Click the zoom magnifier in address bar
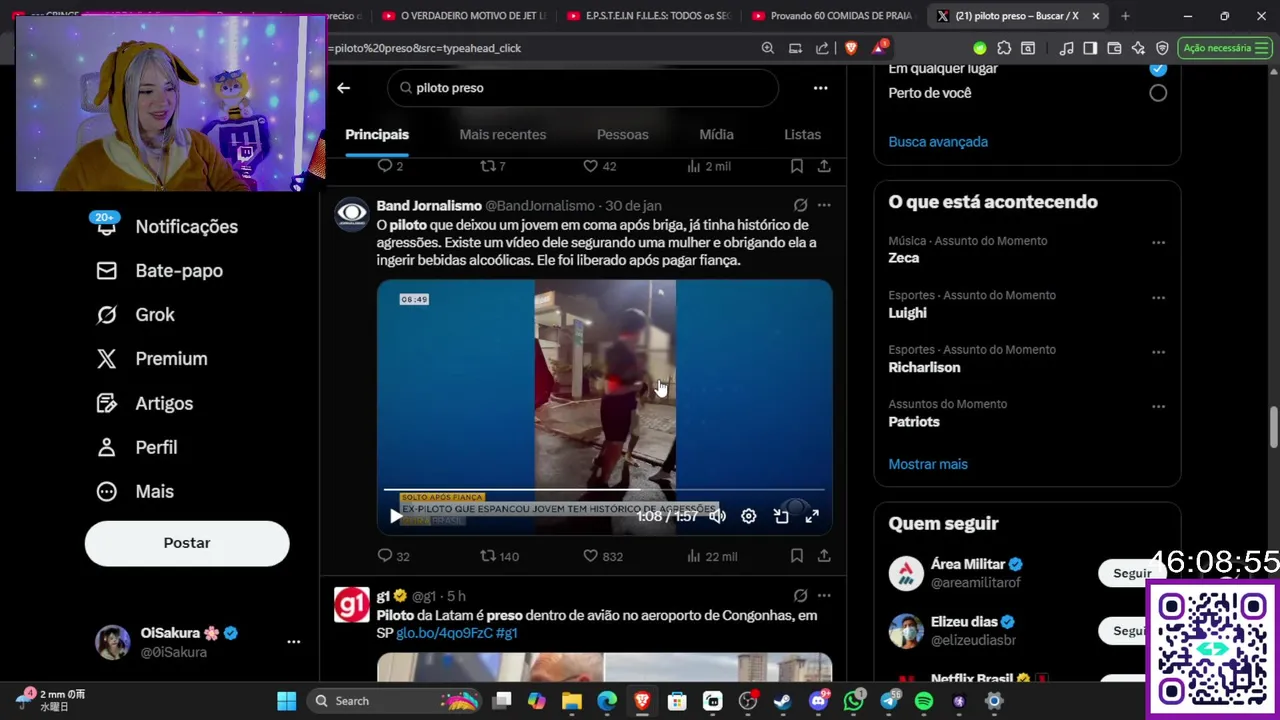This screenshot has height=720, width=1280. pyautogui.click(x=767, y=48)
